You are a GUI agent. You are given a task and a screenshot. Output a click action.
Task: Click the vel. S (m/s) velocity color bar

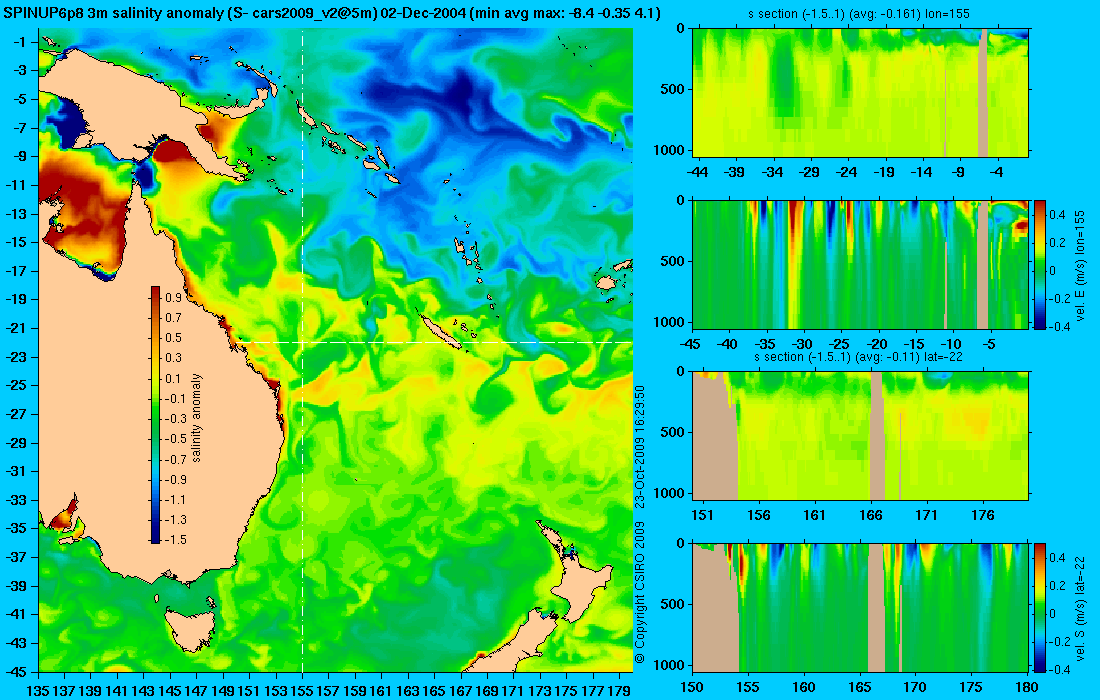pyautogui.click(x=1039, y=607)
